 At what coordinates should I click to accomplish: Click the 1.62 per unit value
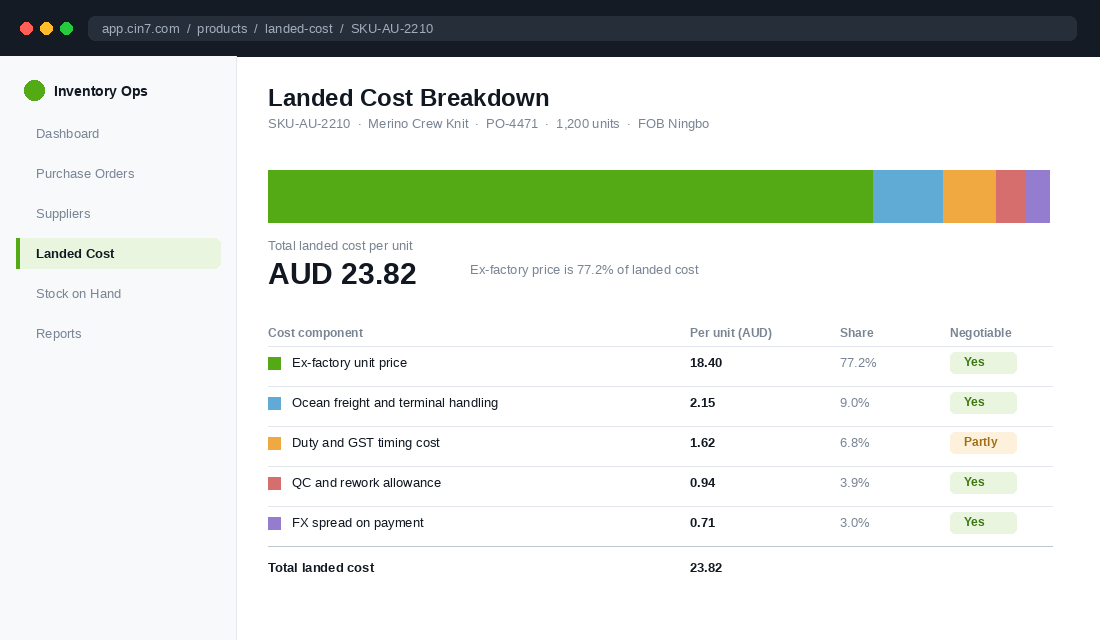pyautogui.click(x=702, y=443)
